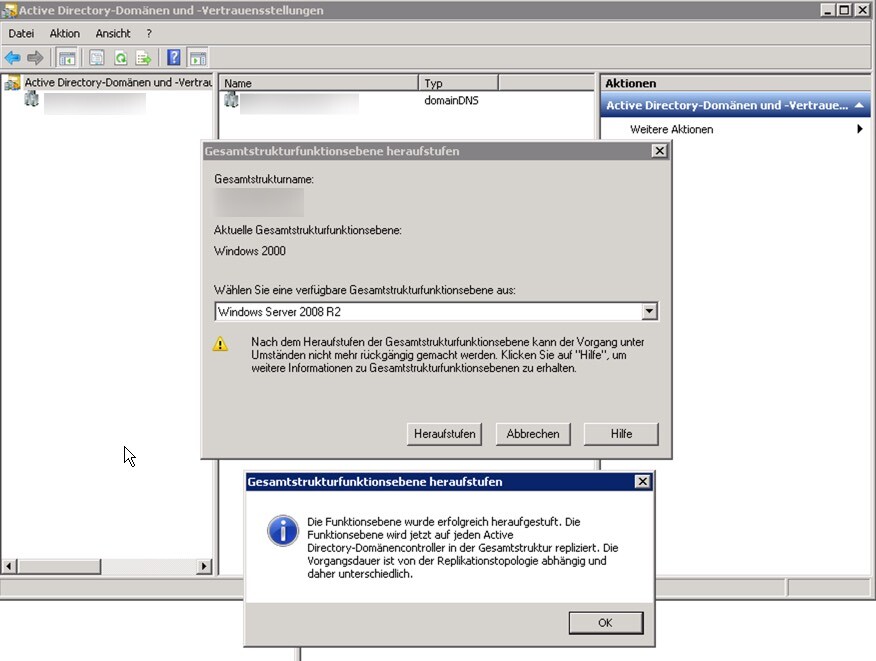Click the Export list toolbar icon
The height and width of the screenshot is (661, 876).
pyautogui.click(x=144, y=58)
